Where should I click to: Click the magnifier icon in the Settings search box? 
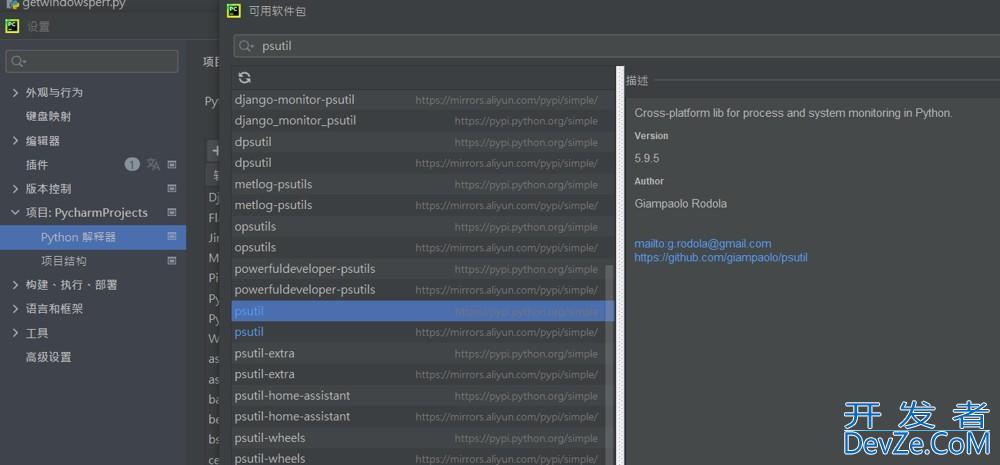click(x=18, y=62)
